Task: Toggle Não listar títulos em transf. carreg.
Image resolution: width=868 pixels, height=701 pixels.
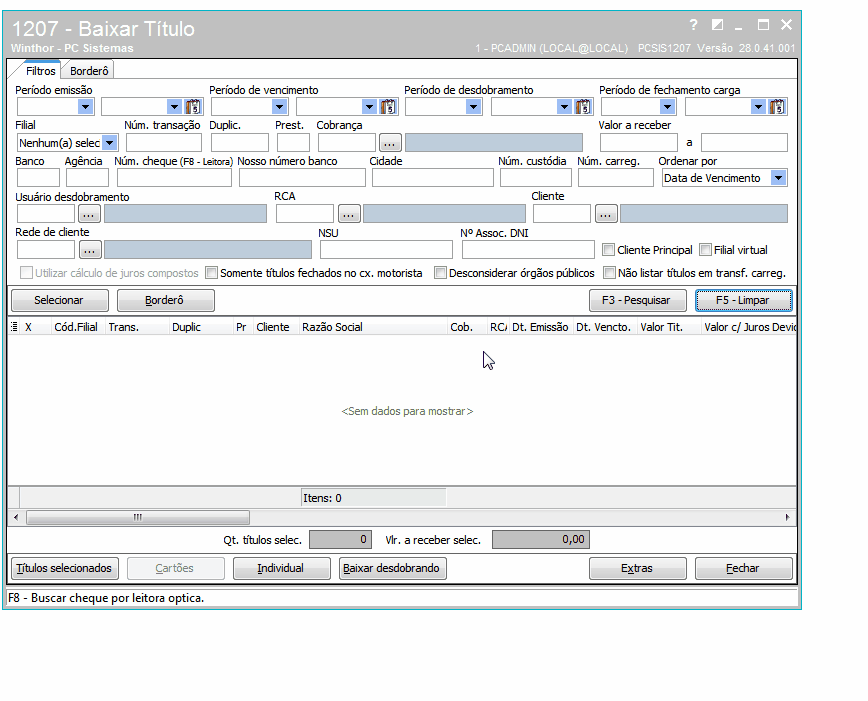Action: click(x=609, y=272)
